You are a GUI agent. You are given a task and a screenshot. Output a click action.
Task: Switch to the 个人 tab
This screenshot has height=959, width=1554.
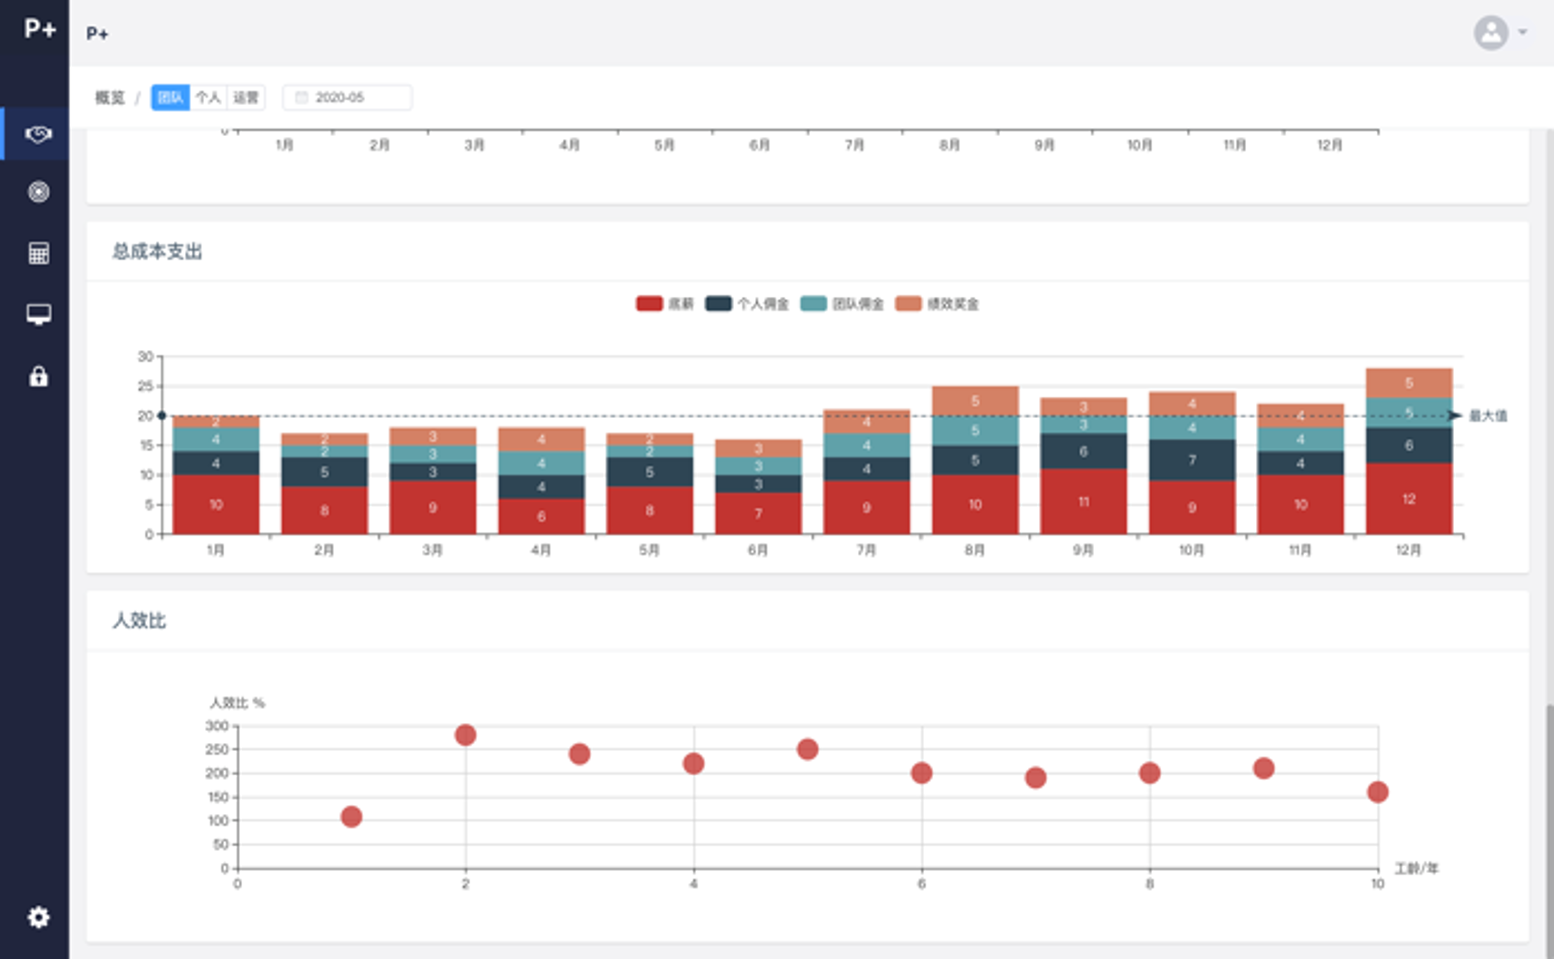click(208, 97)
